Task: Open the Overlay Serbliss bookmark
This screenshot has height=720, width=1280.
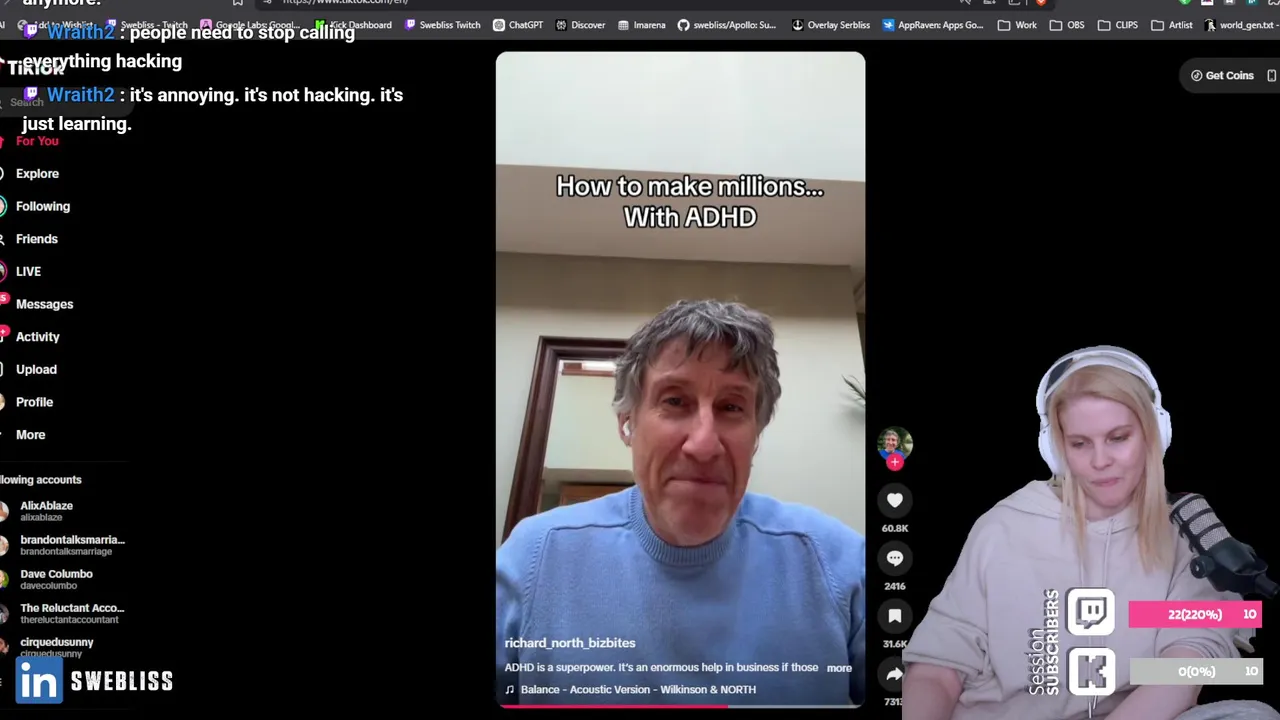Action: tap(830, 25)
